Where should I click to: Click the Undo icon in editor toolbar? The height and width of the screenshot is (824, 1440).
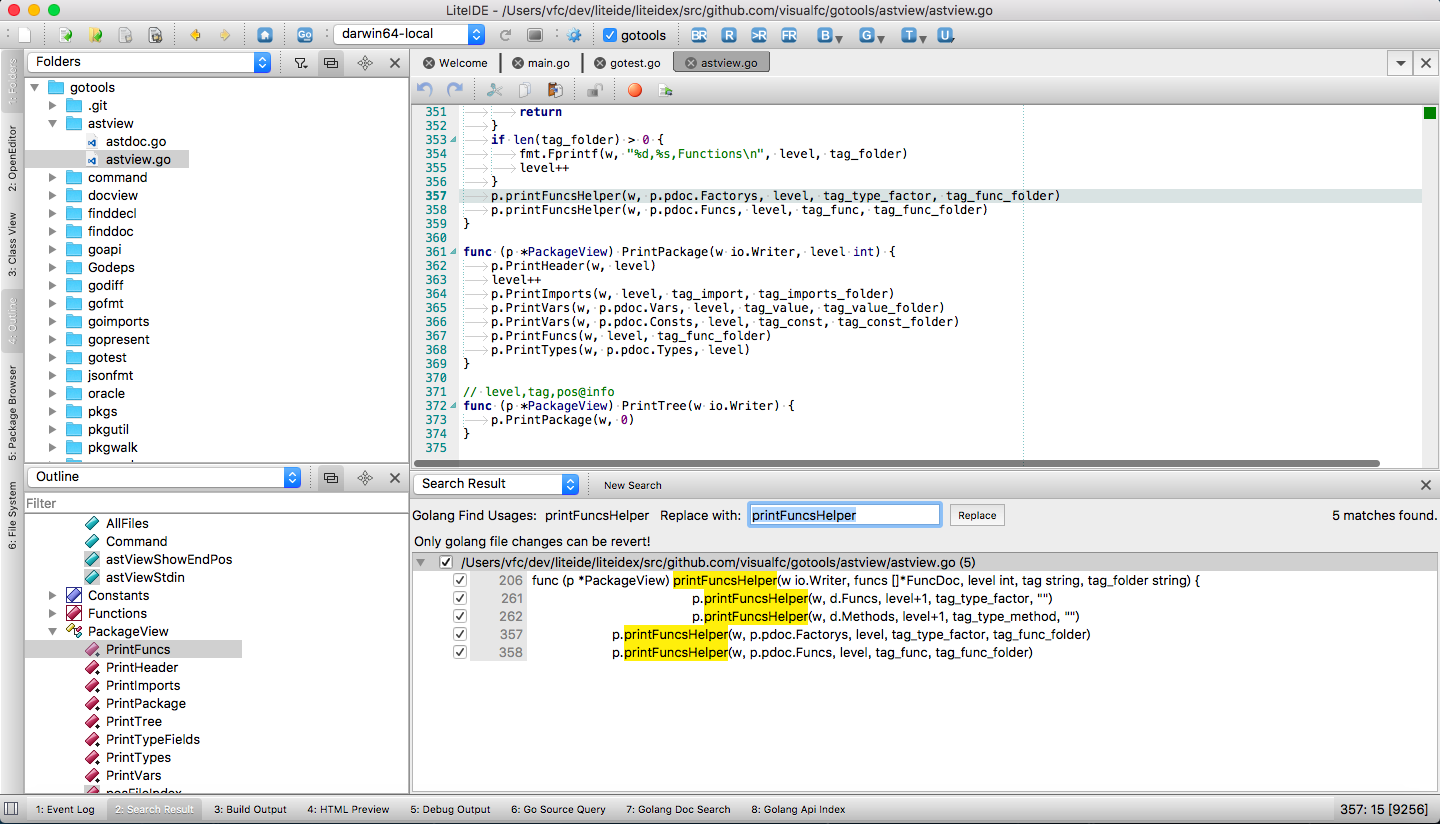(425, 90)
